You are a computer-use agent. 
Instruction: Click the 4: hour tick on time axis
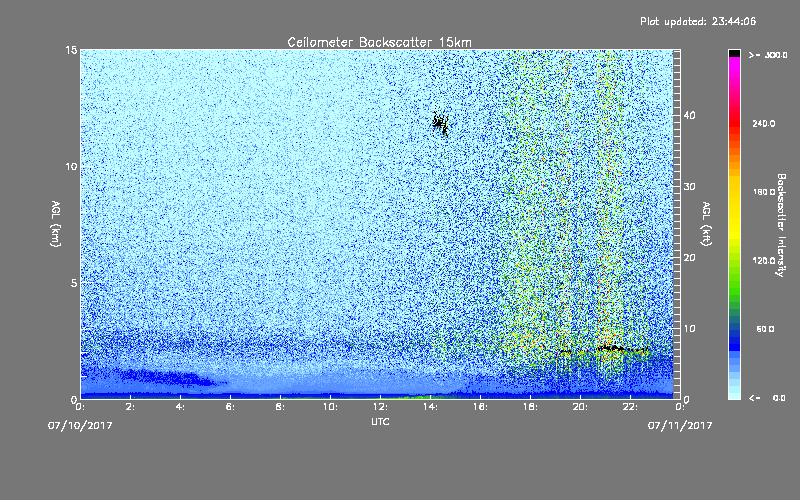[x=180, y=407]
